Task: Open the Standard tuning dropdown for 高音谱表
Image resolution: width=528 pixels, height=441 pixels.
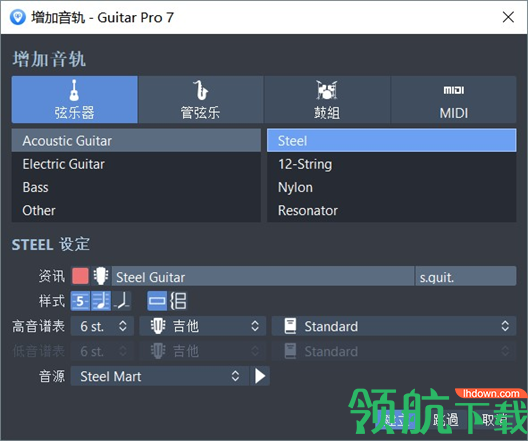Action: coord(394,326)
